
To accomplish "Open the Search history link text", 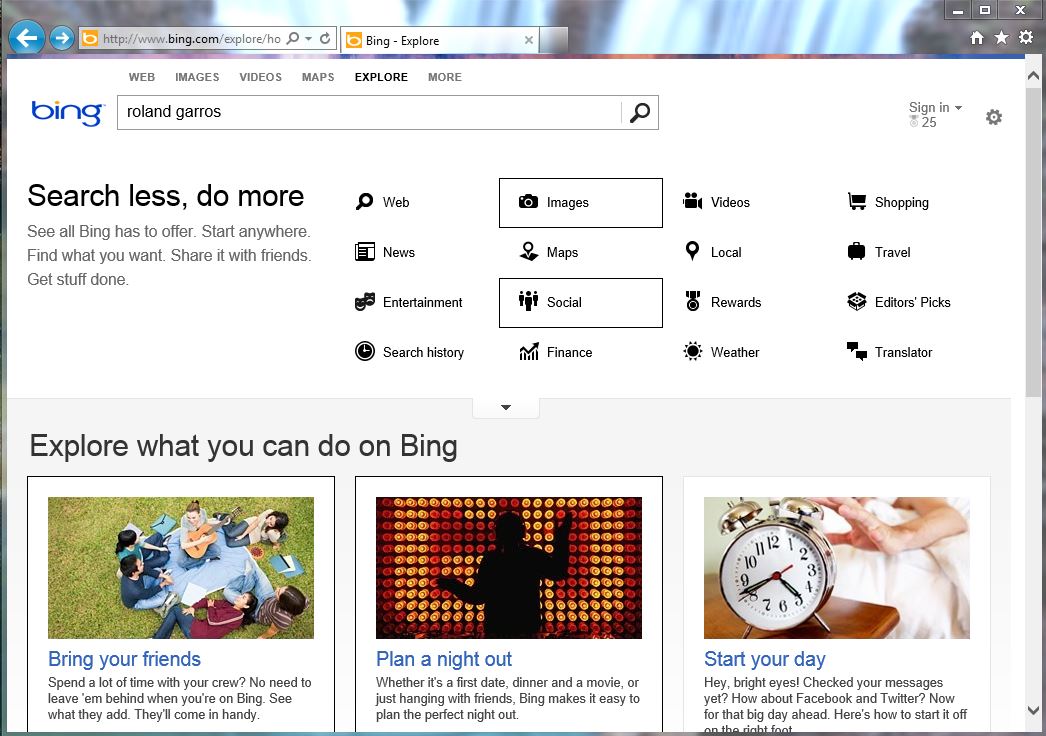I will pos(424,352).
